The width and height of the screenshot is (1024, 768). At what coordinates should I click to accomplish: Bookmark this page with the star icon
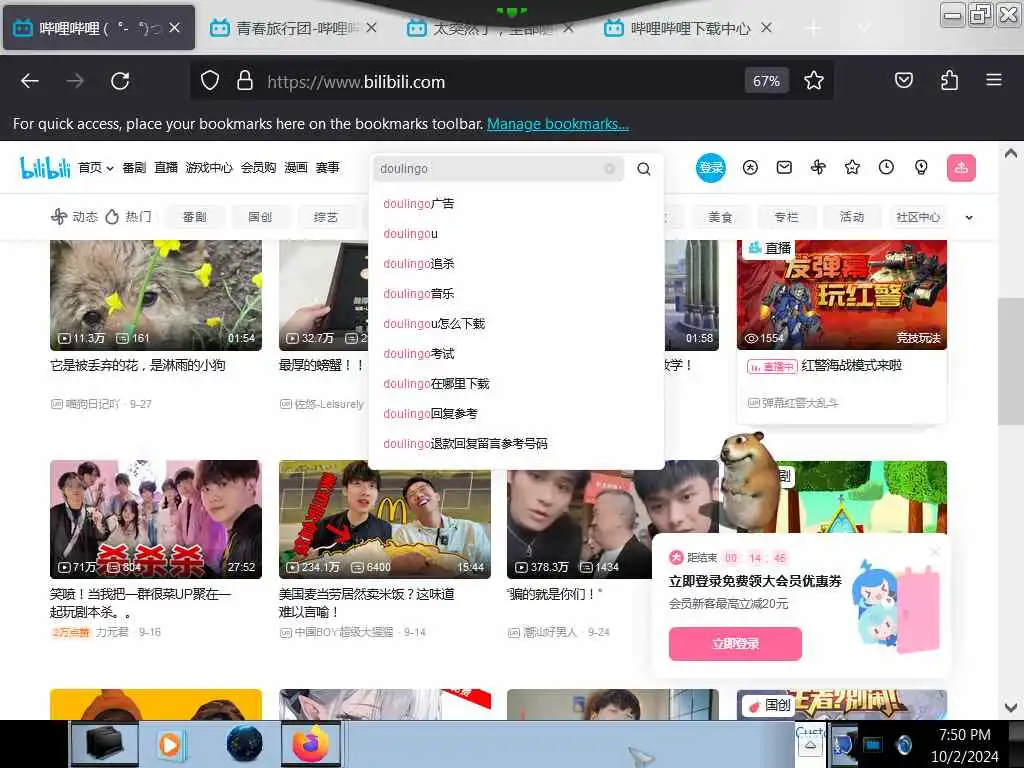pos(814,81)
